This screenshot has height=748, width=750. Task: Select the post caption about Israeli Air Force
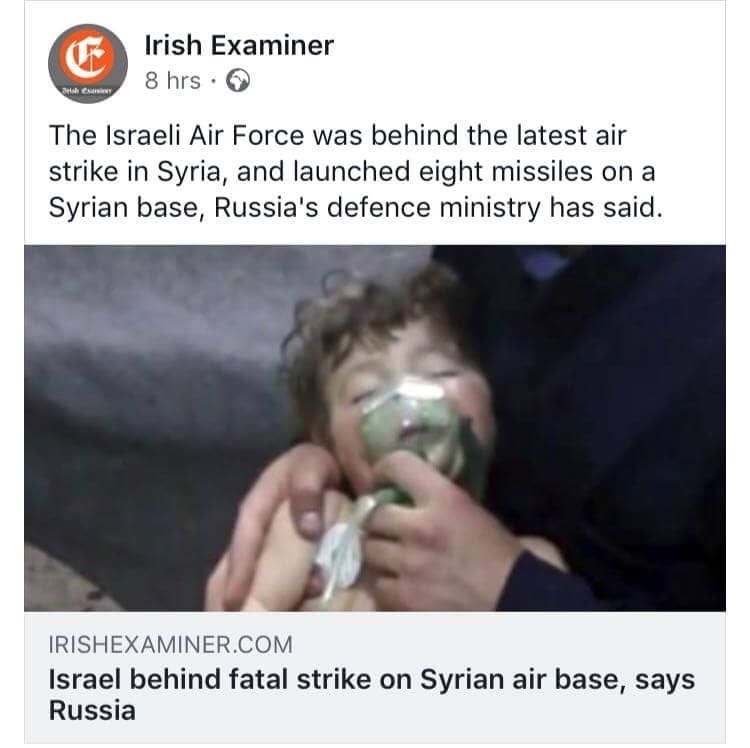[356, 171]
